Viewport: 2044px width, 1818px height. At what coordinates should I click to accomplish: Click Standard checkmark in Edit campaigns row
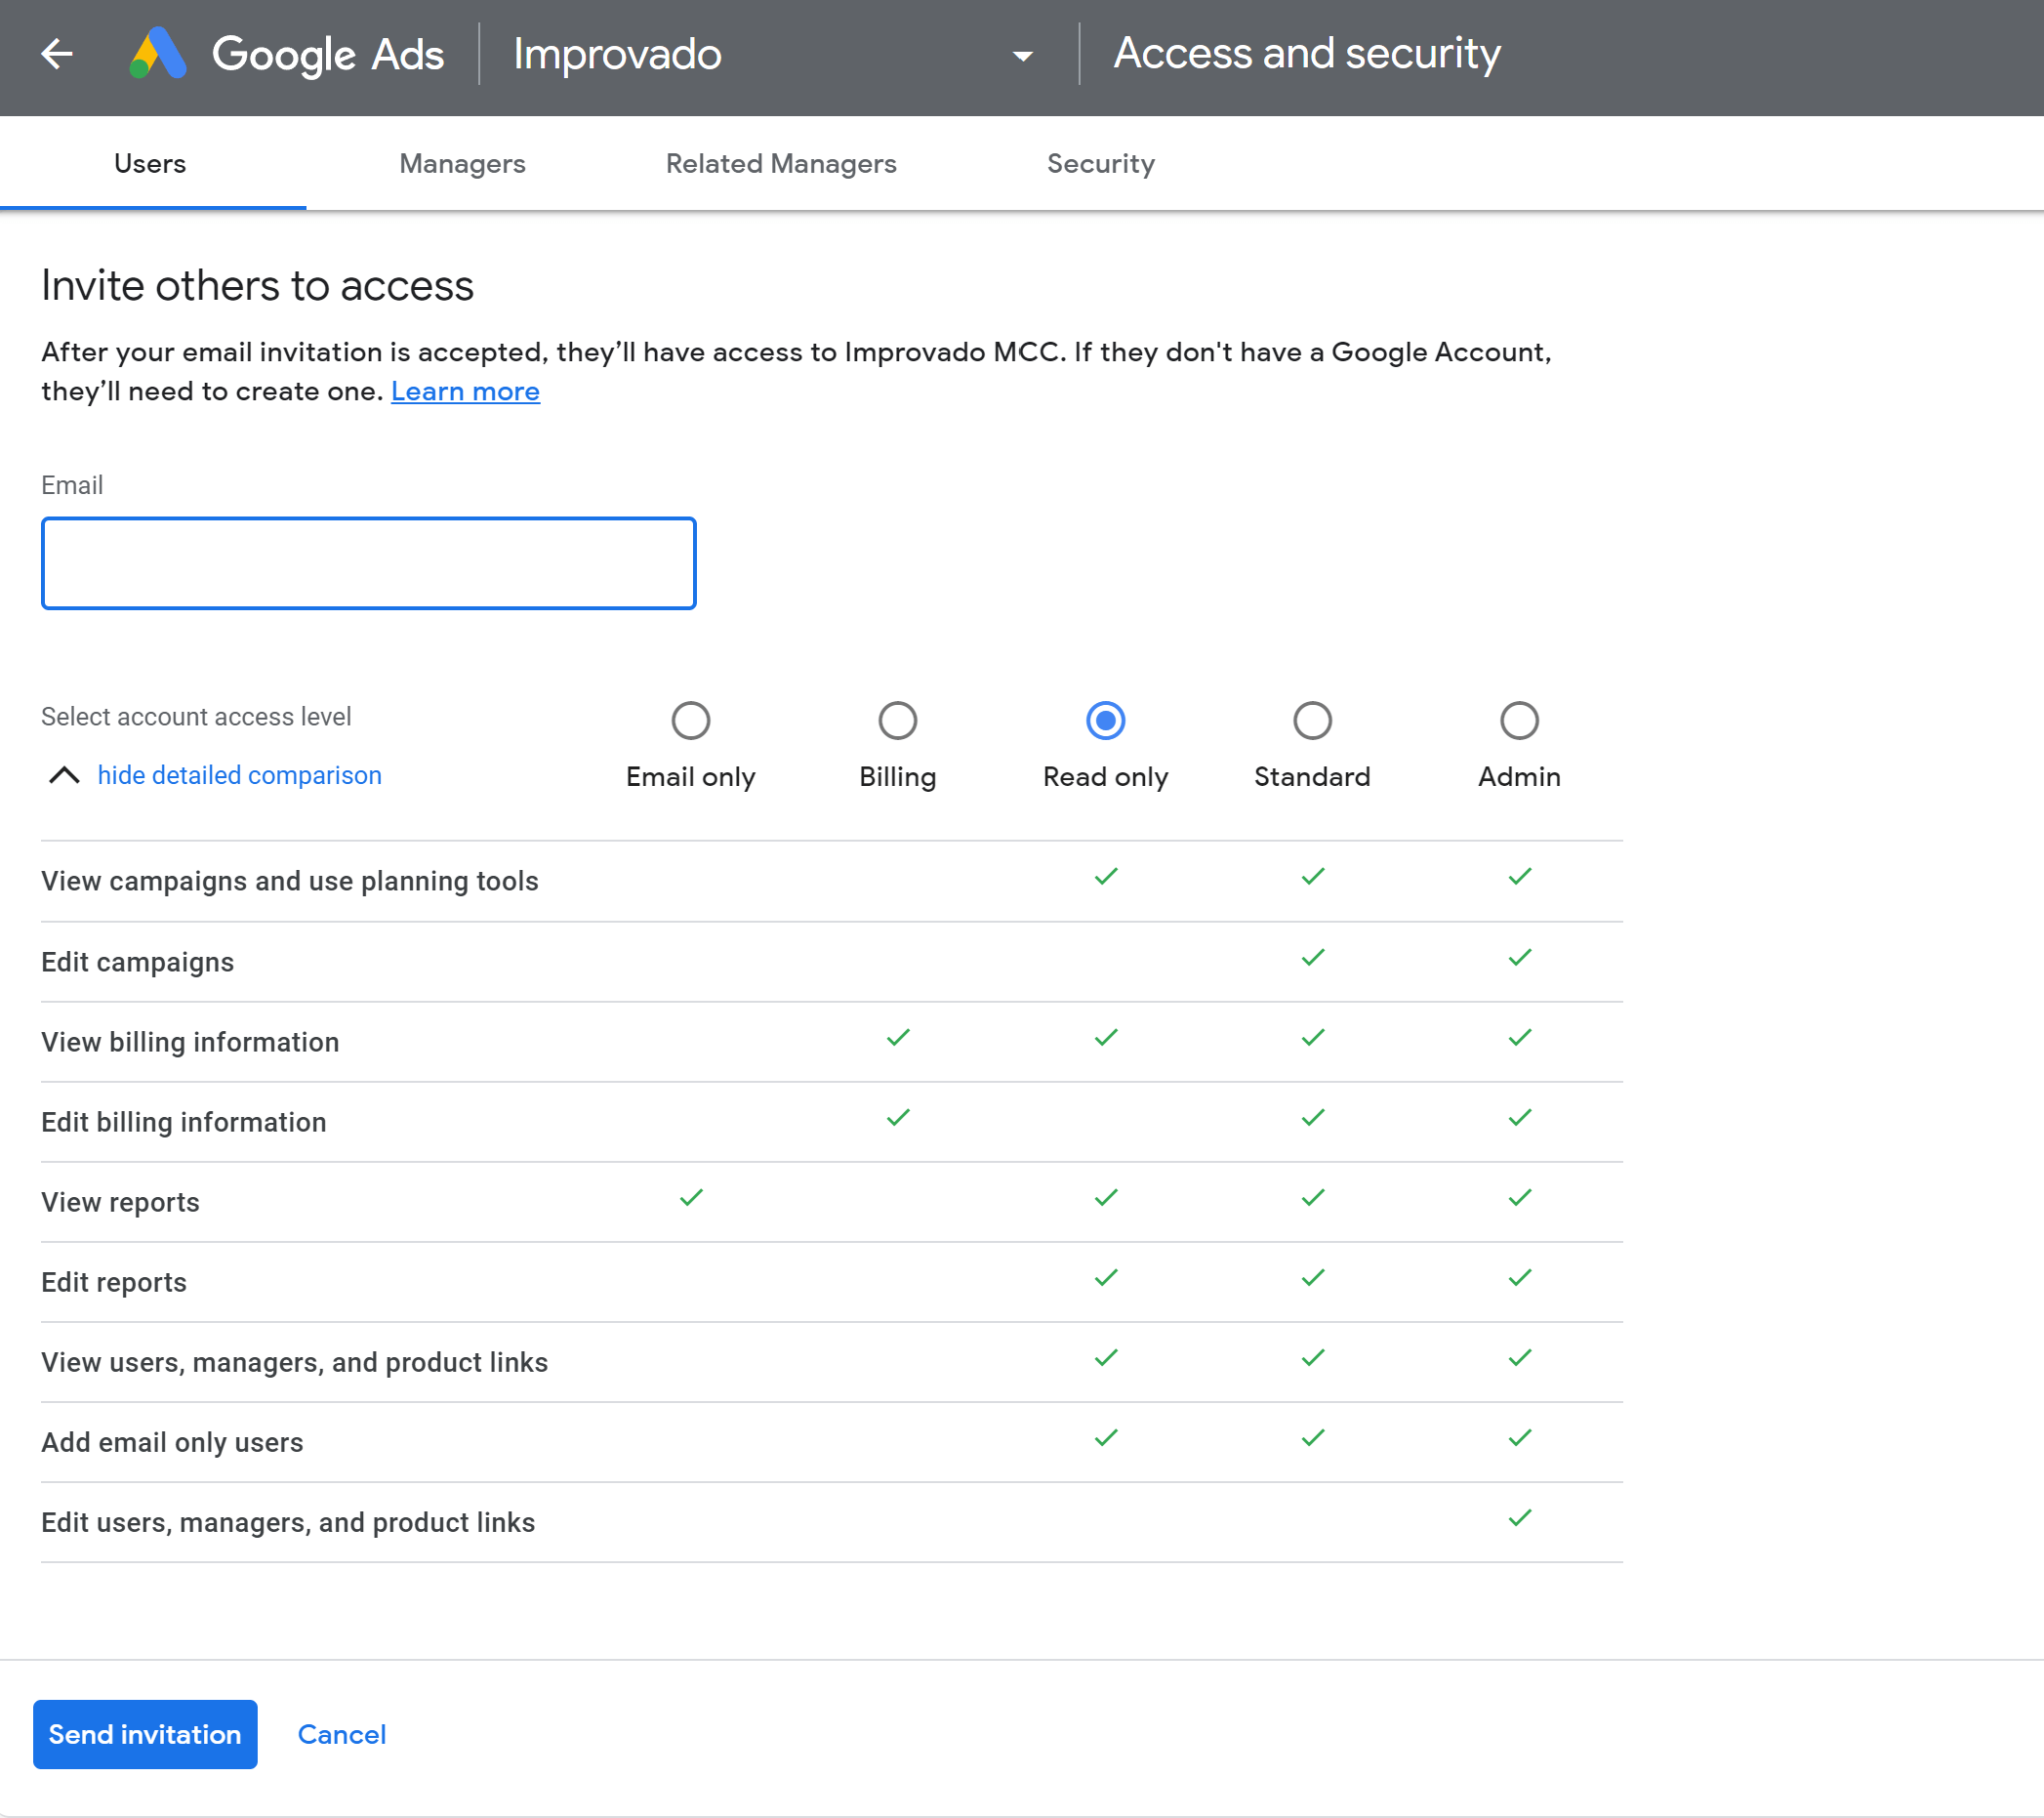pyautogui.click(x=1312, y=957)
